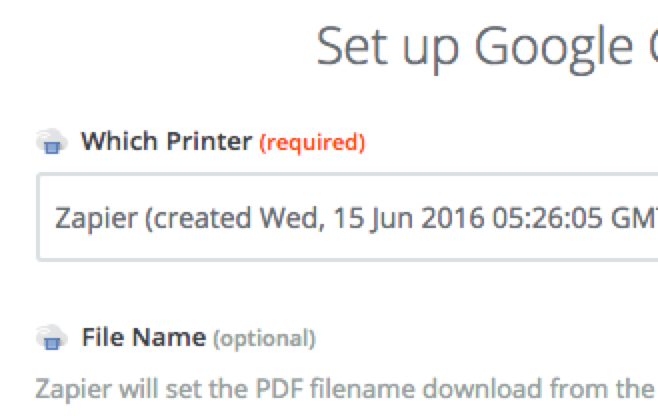658x416 pixels.
Task: Click the cloud printer icon beside File Name
Action: [52, 338]
